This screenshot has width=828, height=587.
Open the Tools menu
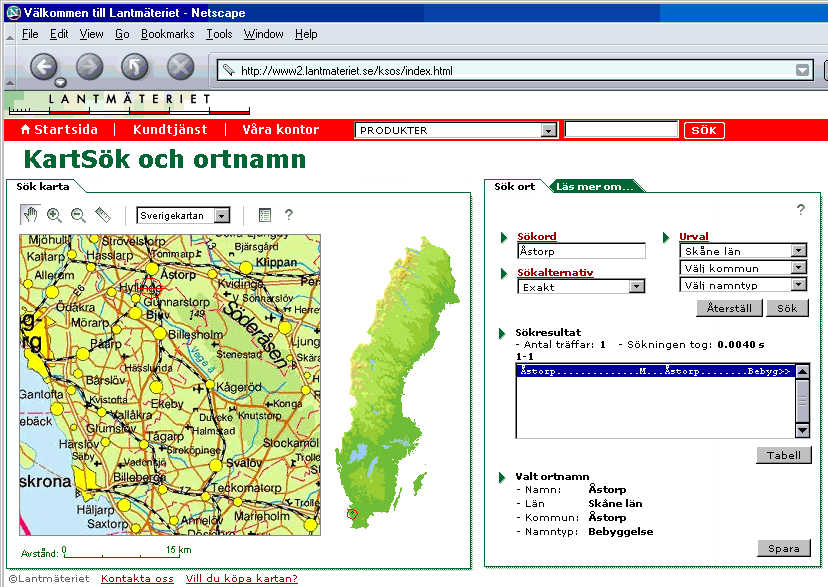pyautogui.click(x=219, y=34)
